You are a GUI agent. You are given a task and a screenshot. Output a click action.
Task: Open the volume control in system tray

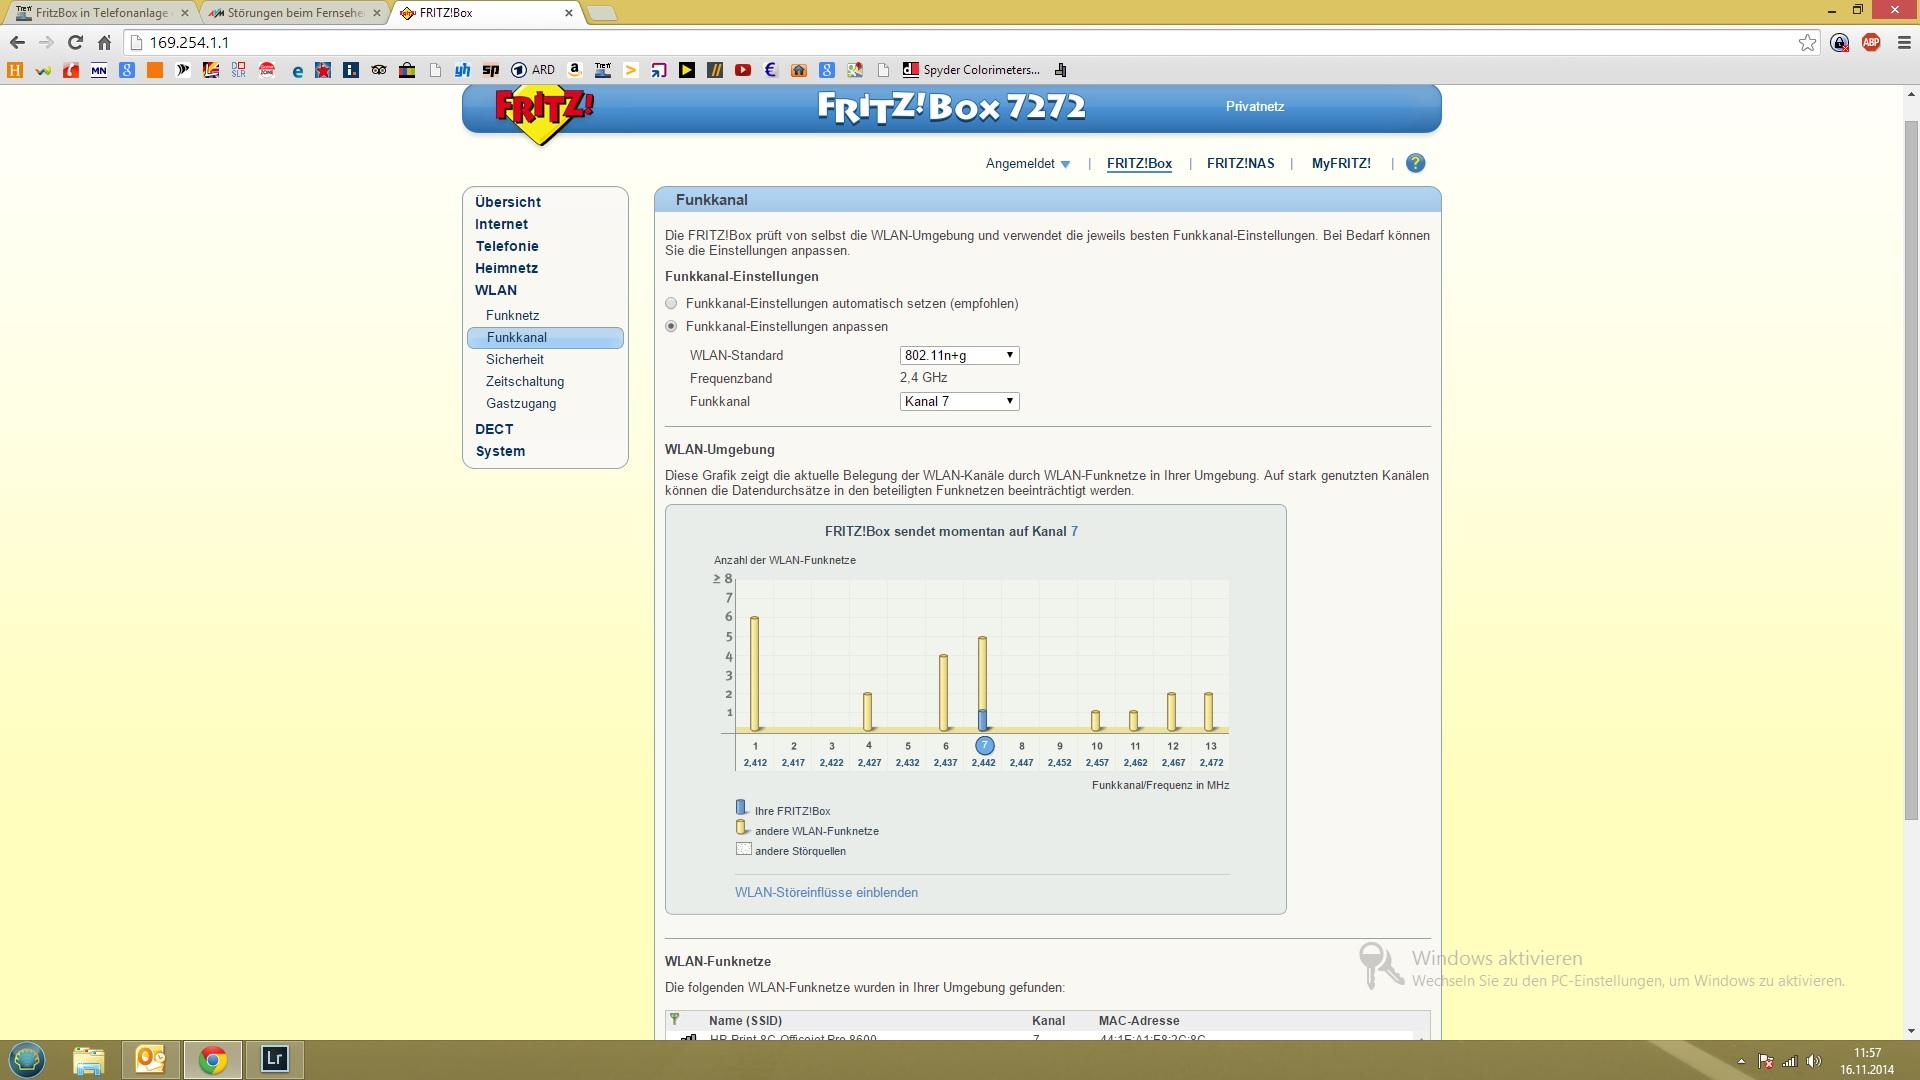point(1814,1061)
